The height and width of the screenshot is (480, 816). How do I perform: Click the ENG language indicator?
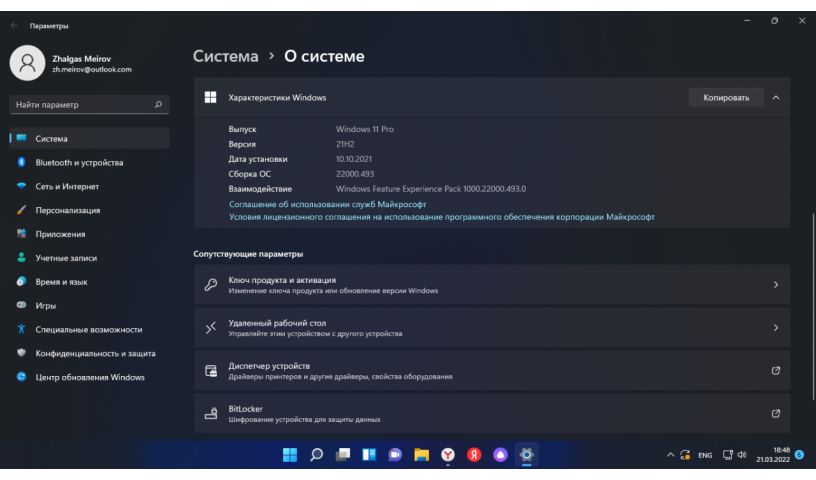(x=705, y=455)
